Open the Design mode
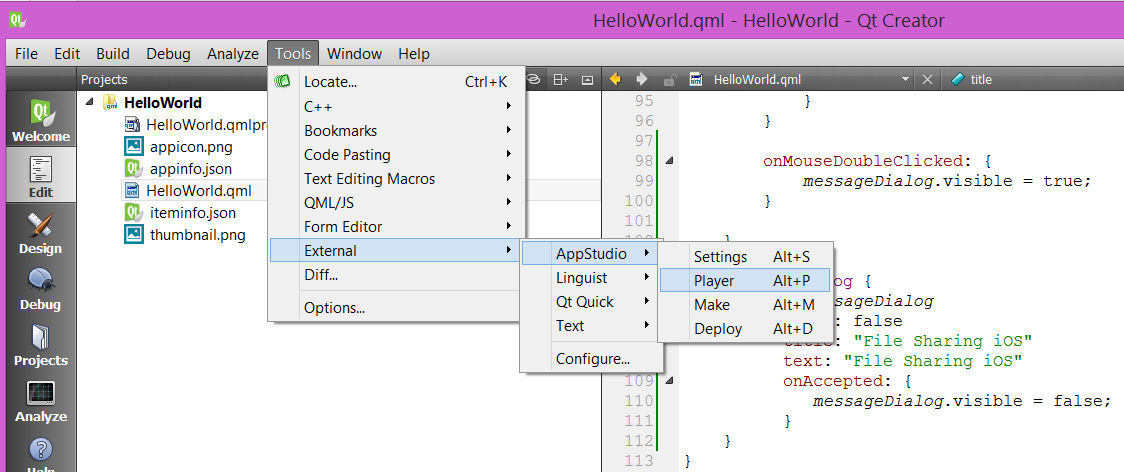 tap(41, 231)
